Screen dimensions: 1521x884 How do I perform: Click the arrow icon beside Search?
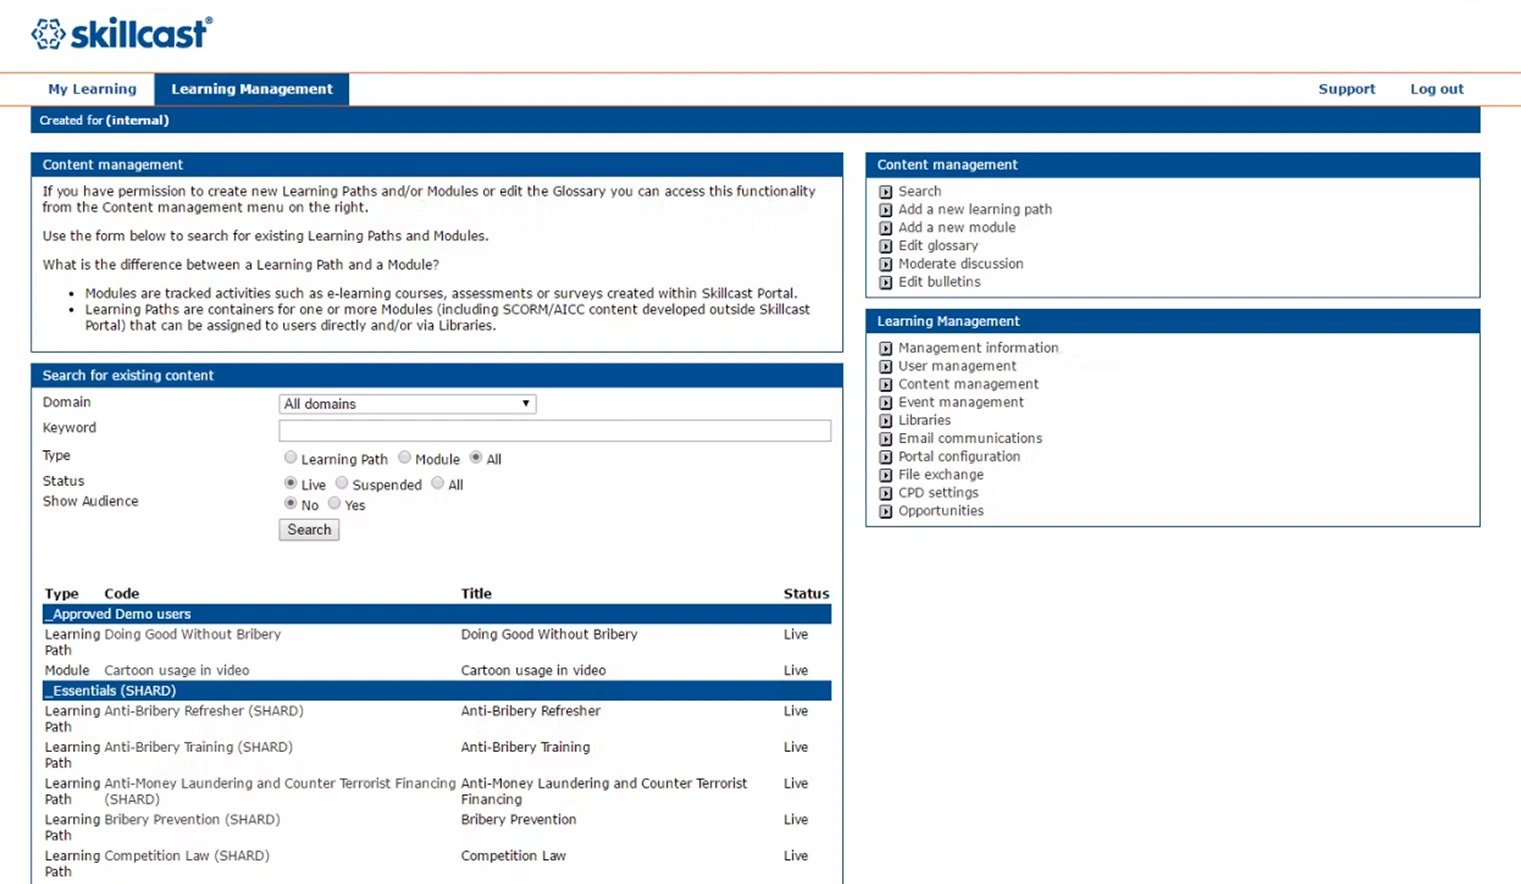pyautogui.click(x=886, y=191)
